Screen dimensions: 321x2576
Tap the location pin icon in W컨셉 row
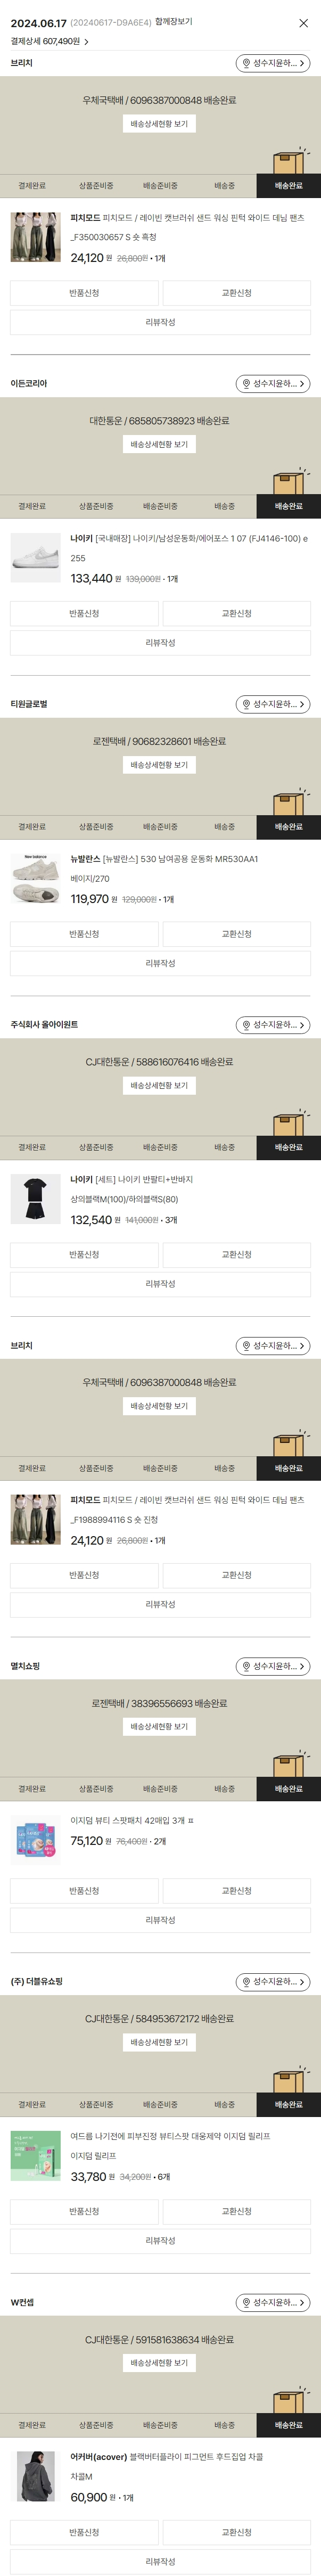click(246, 2303)
